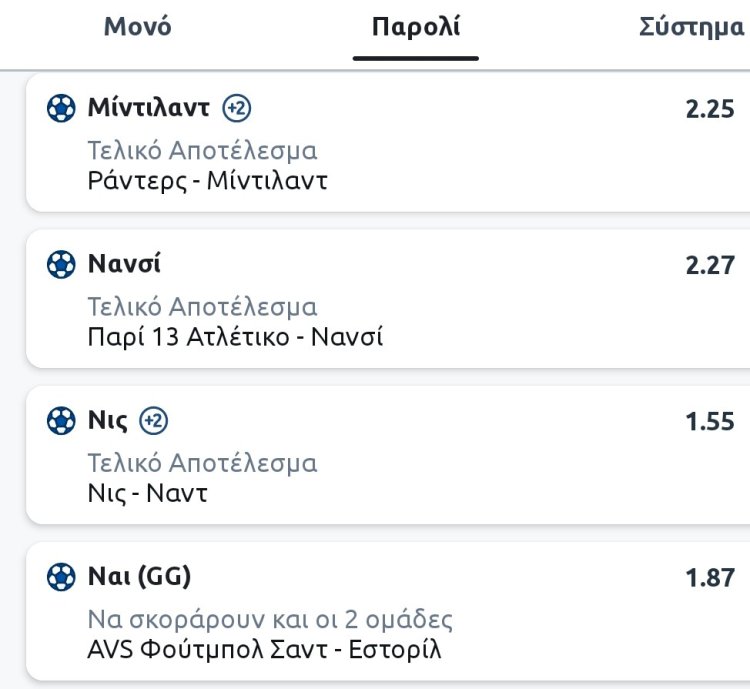Open the Νις - Ναντ match
Screen dimensions: 750x689
[147, 493]
